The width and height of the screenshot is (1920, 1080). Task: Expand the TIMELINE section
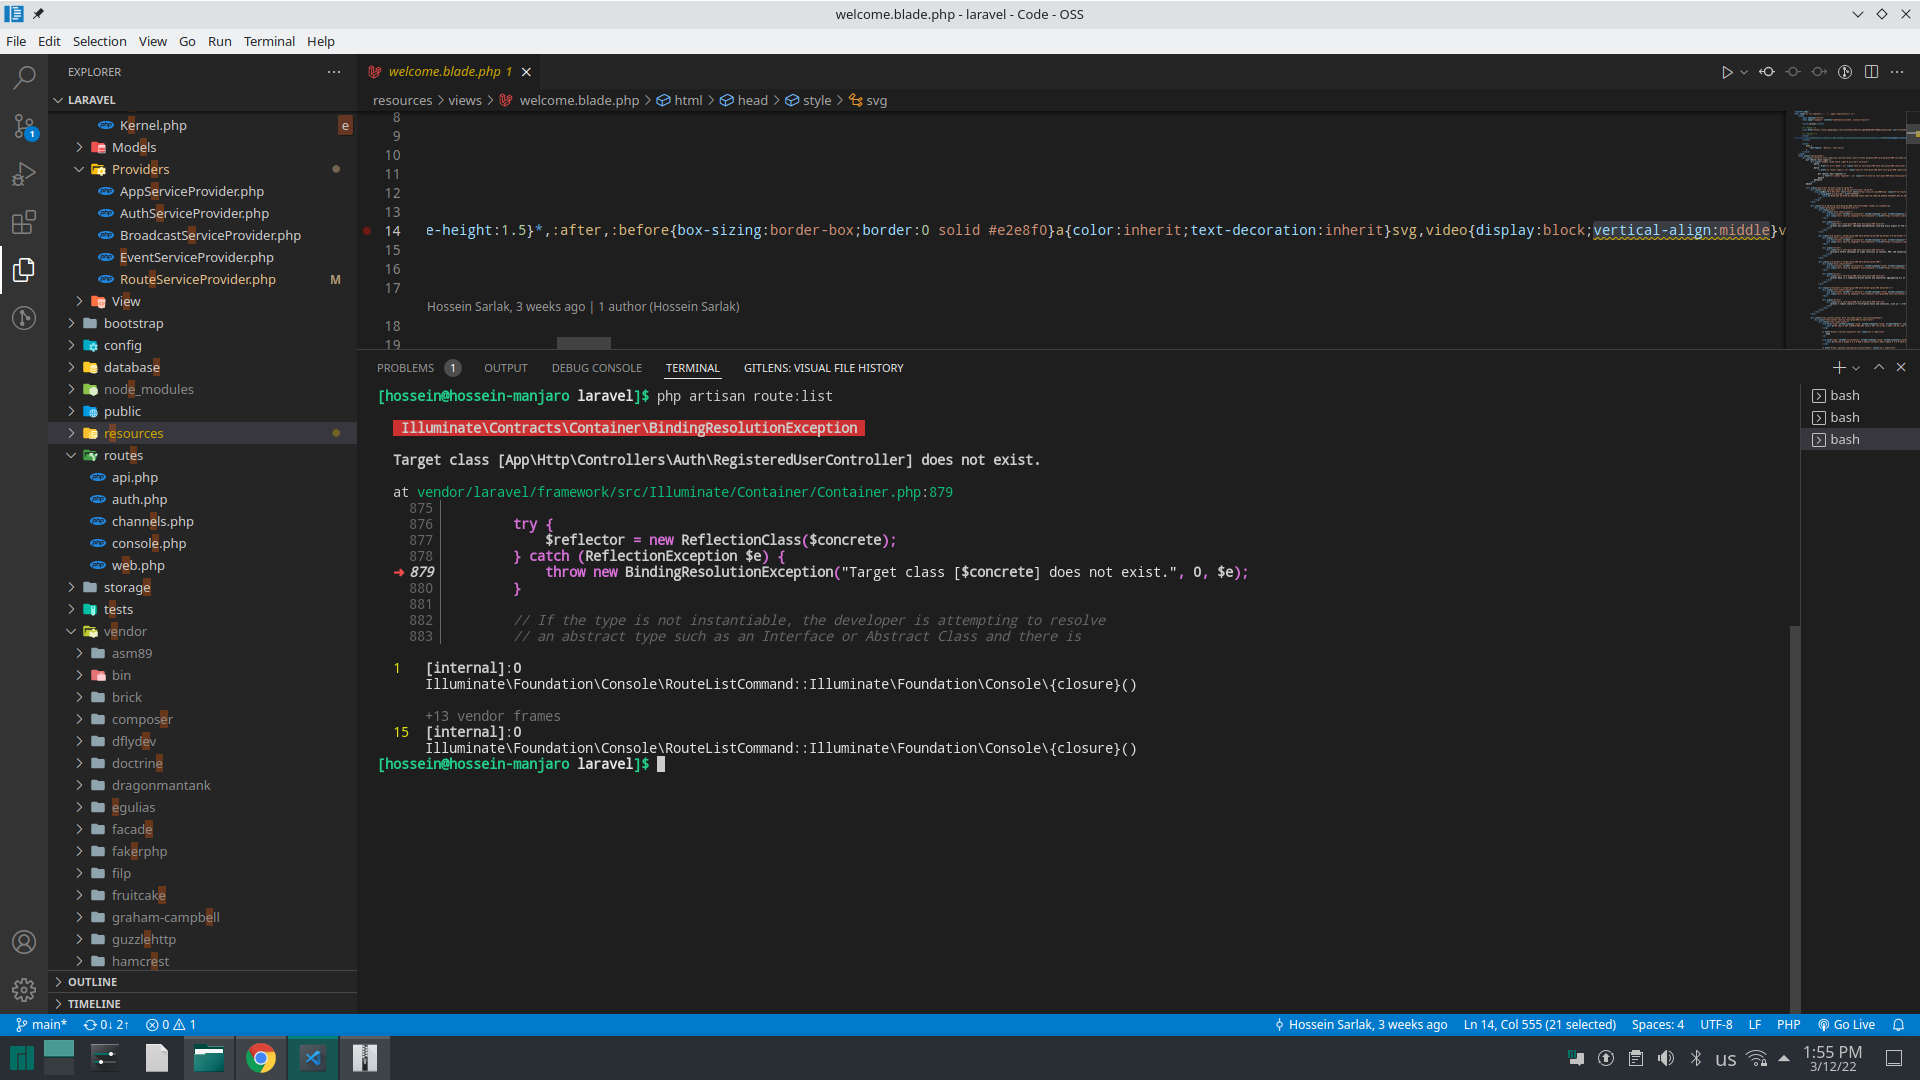(x=94, y=1004)
